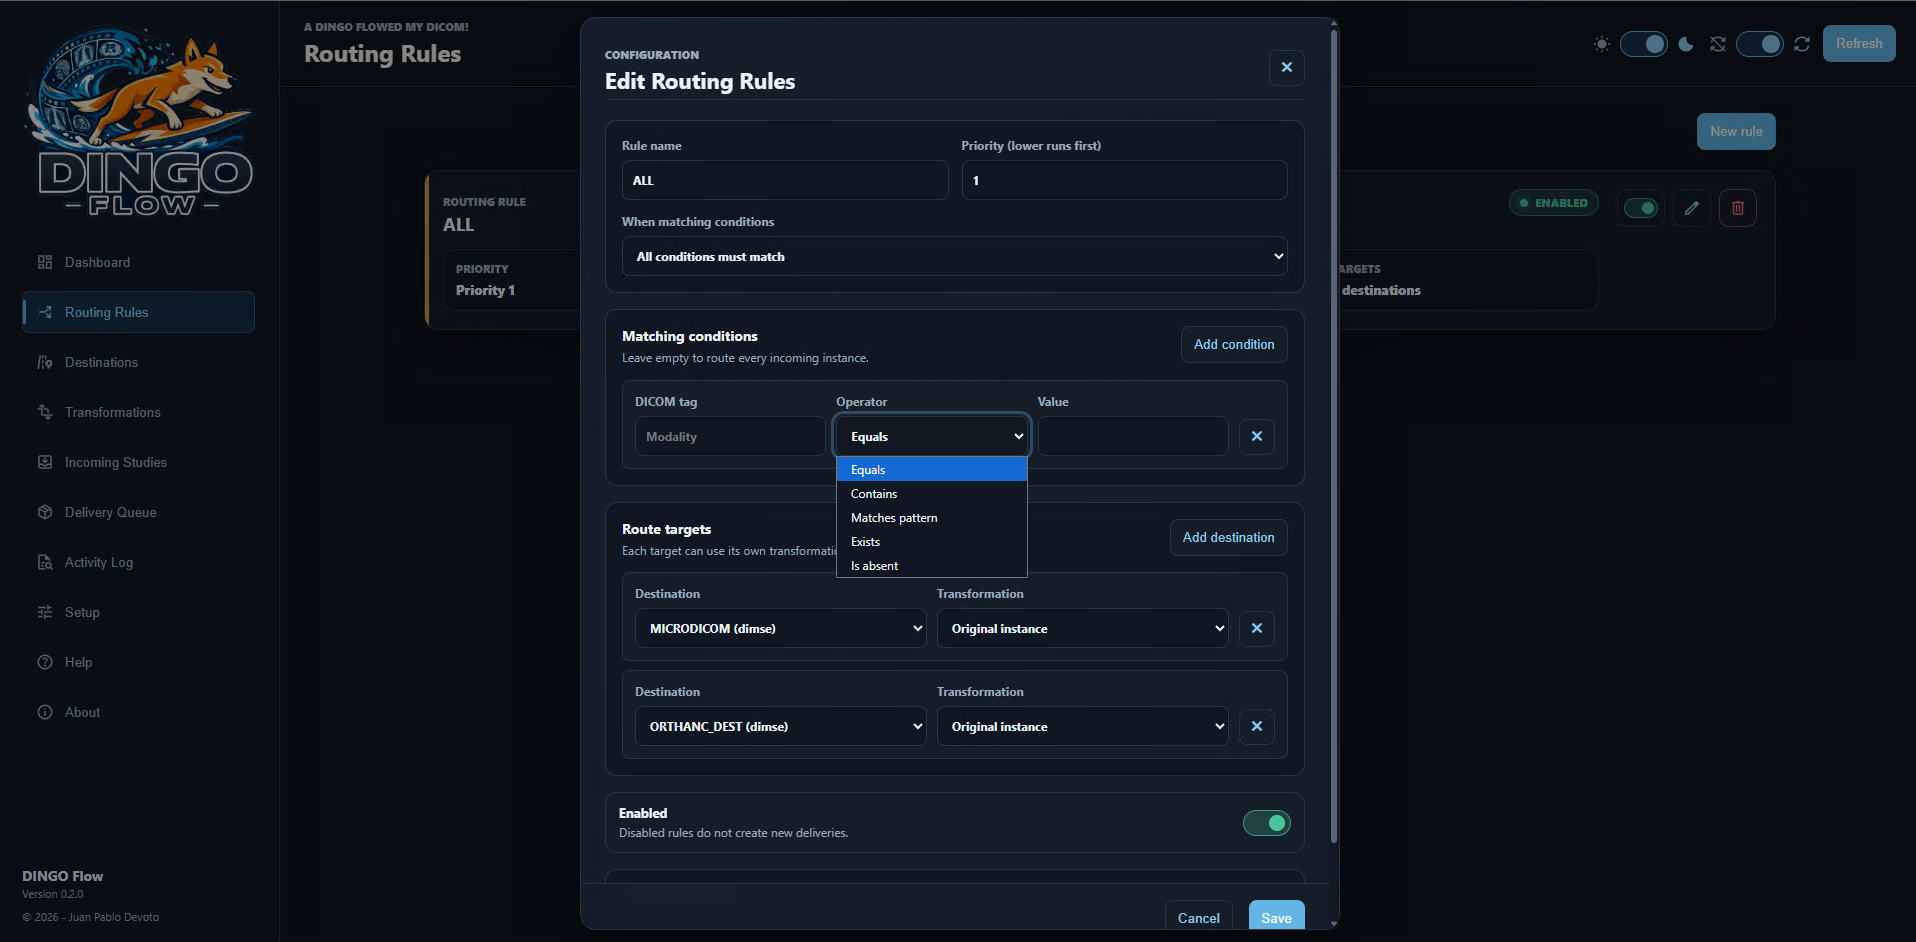Click the moon dark-mode icon
Viewport: 1916px width, 942px height.
click(1686, 44)
